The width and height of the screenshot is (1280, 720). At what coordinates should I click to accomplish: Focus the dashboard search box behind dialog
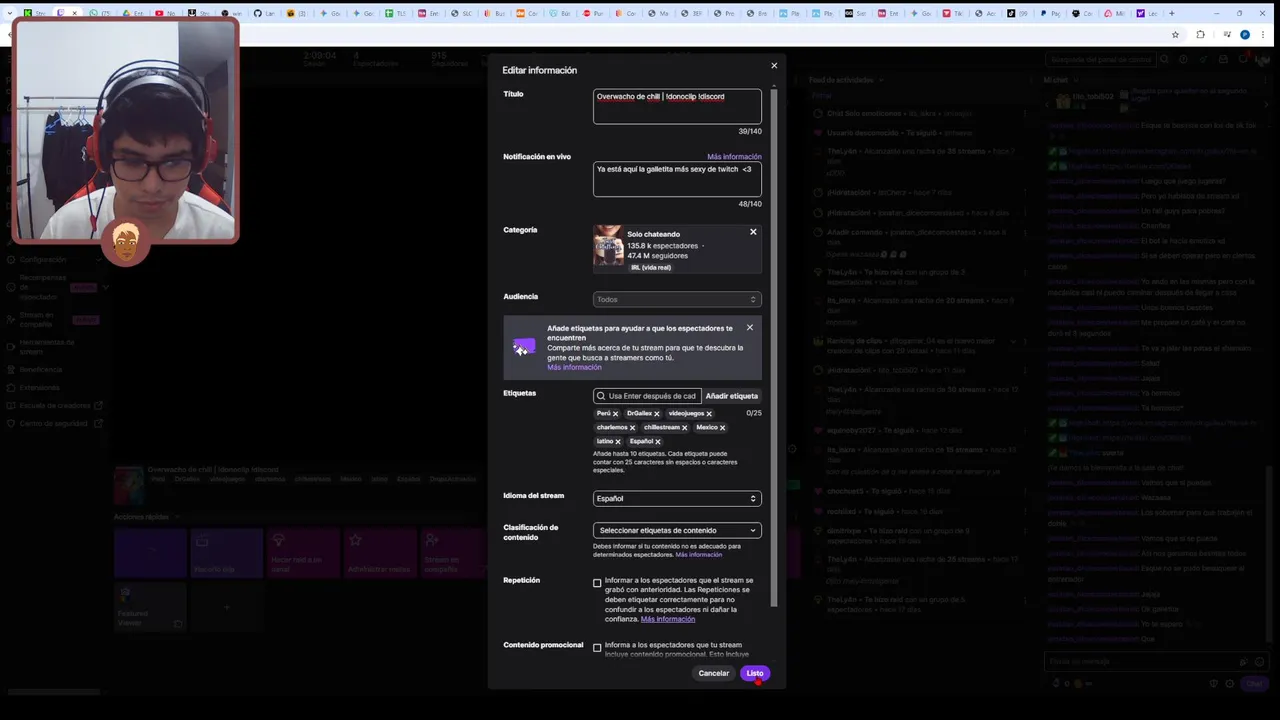[1100, 60]
